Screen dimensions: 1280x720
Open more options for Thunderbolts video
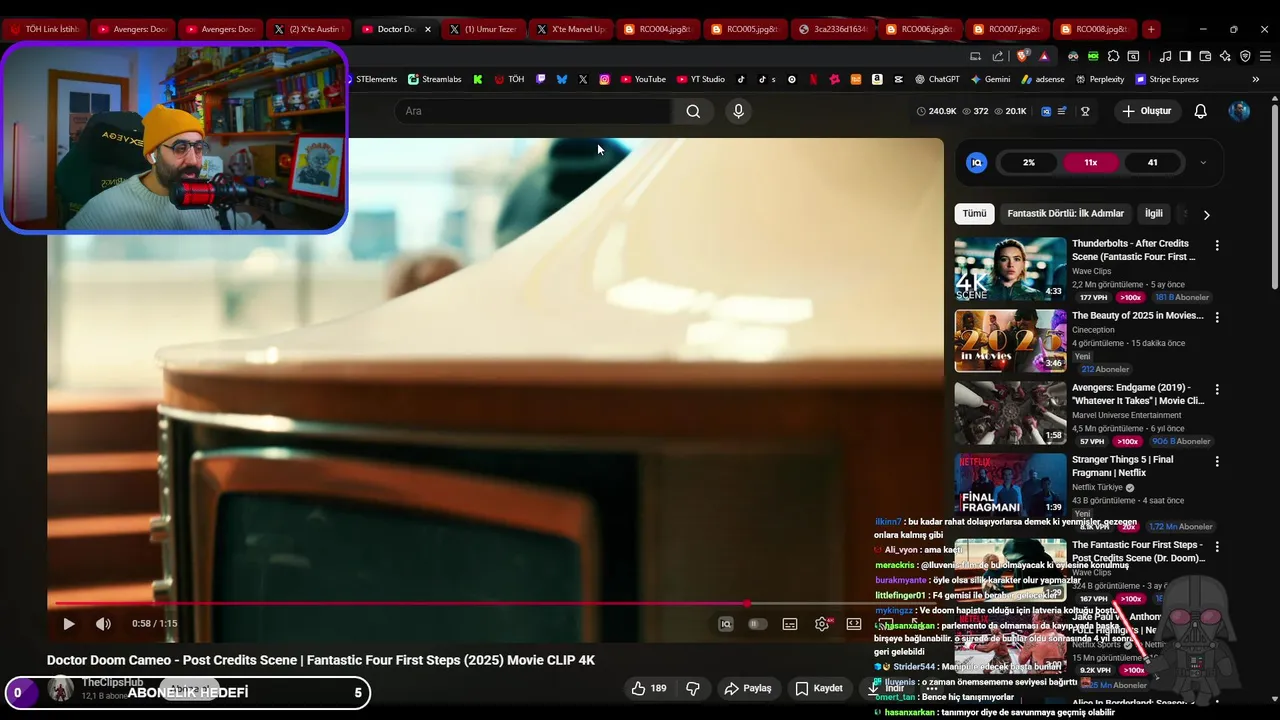click(x=1217, y=245)
